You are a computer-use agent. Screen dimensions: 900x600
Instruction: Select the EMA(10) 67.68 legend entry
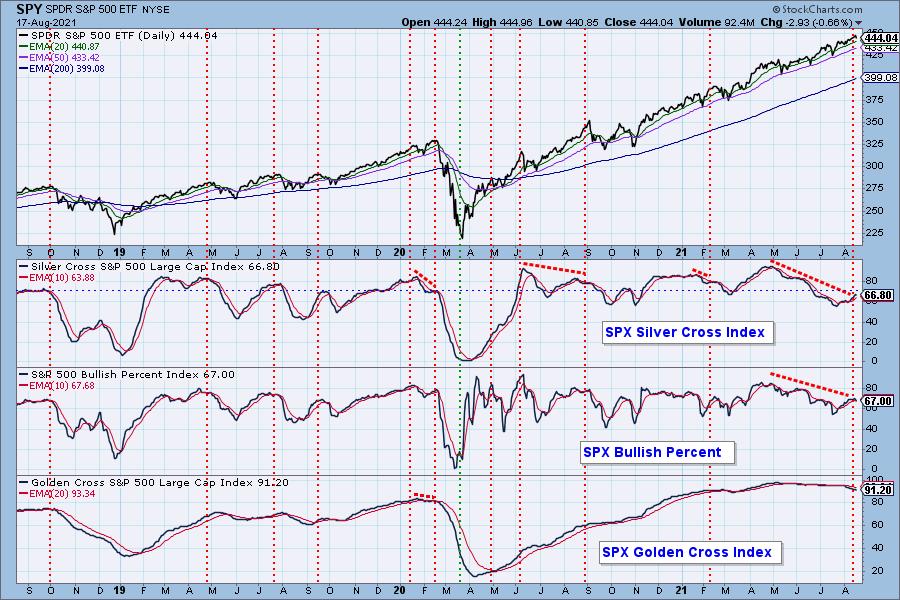[x=57, y=385]
